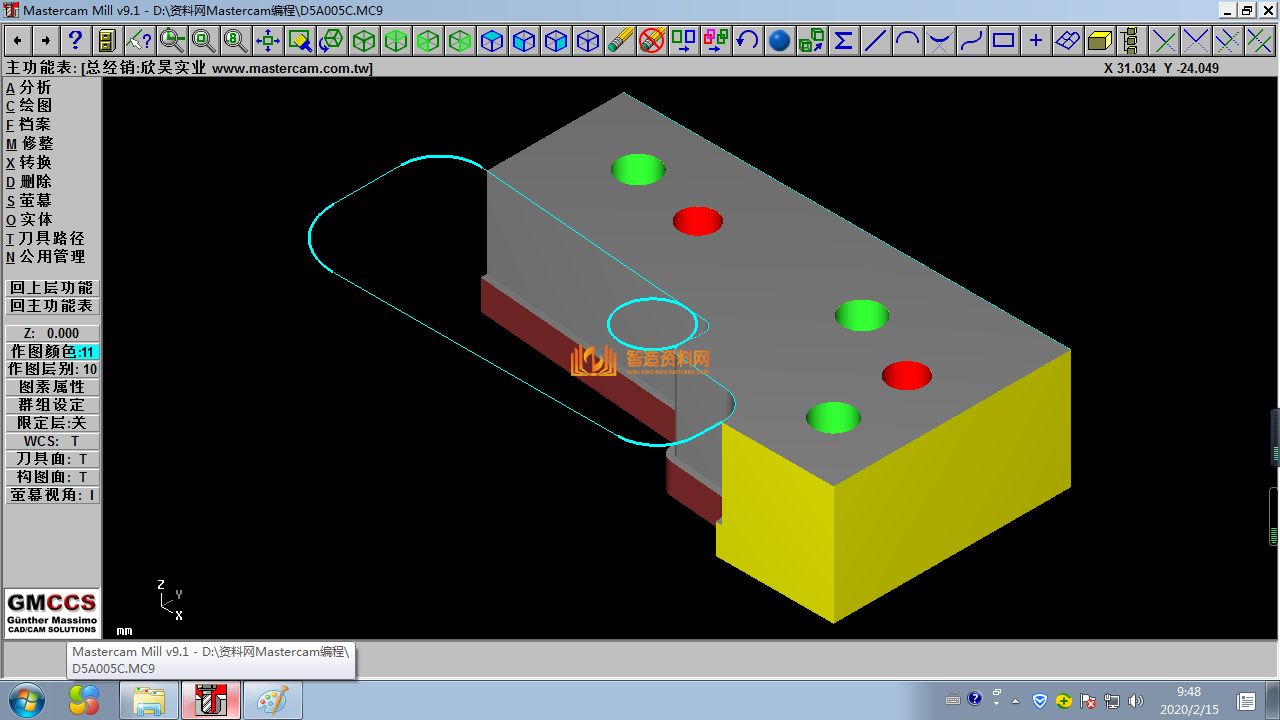
Task: Click the pencil eraser delete icon
Action: point(620,41)
